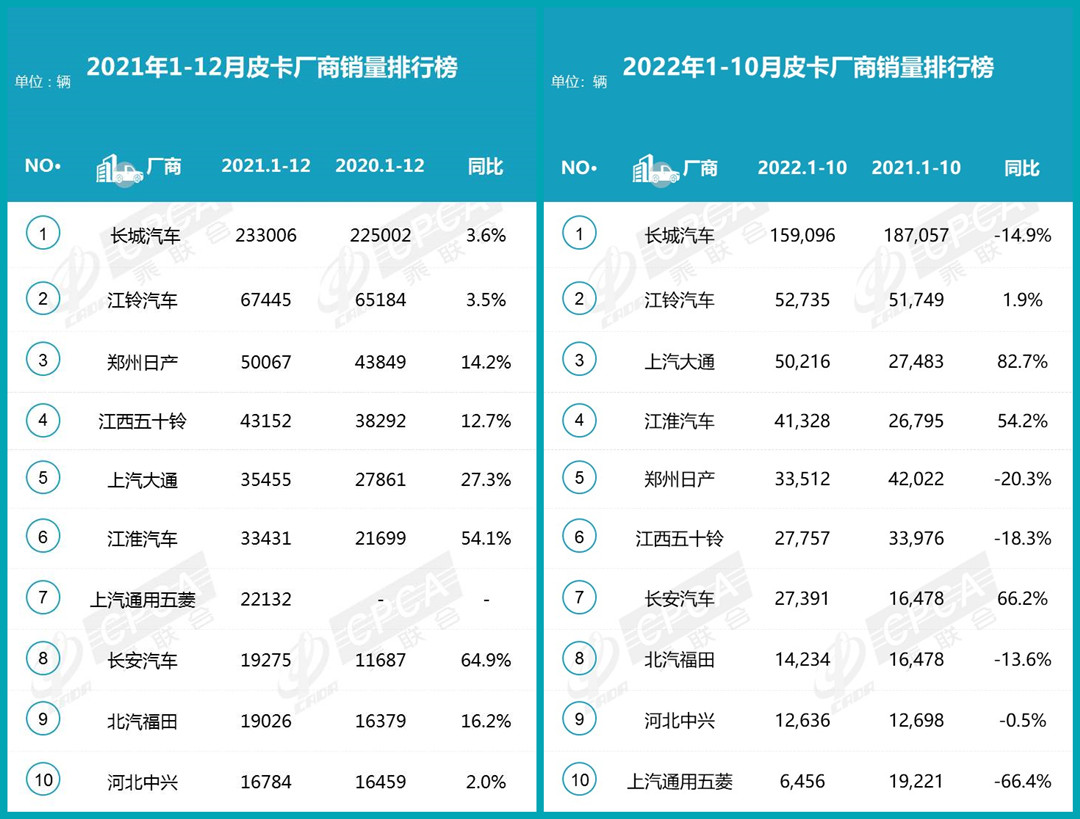Viewport: 1080px width, 819px height.
Task: Click the 233006 sales figure
Action: (266, 236)
